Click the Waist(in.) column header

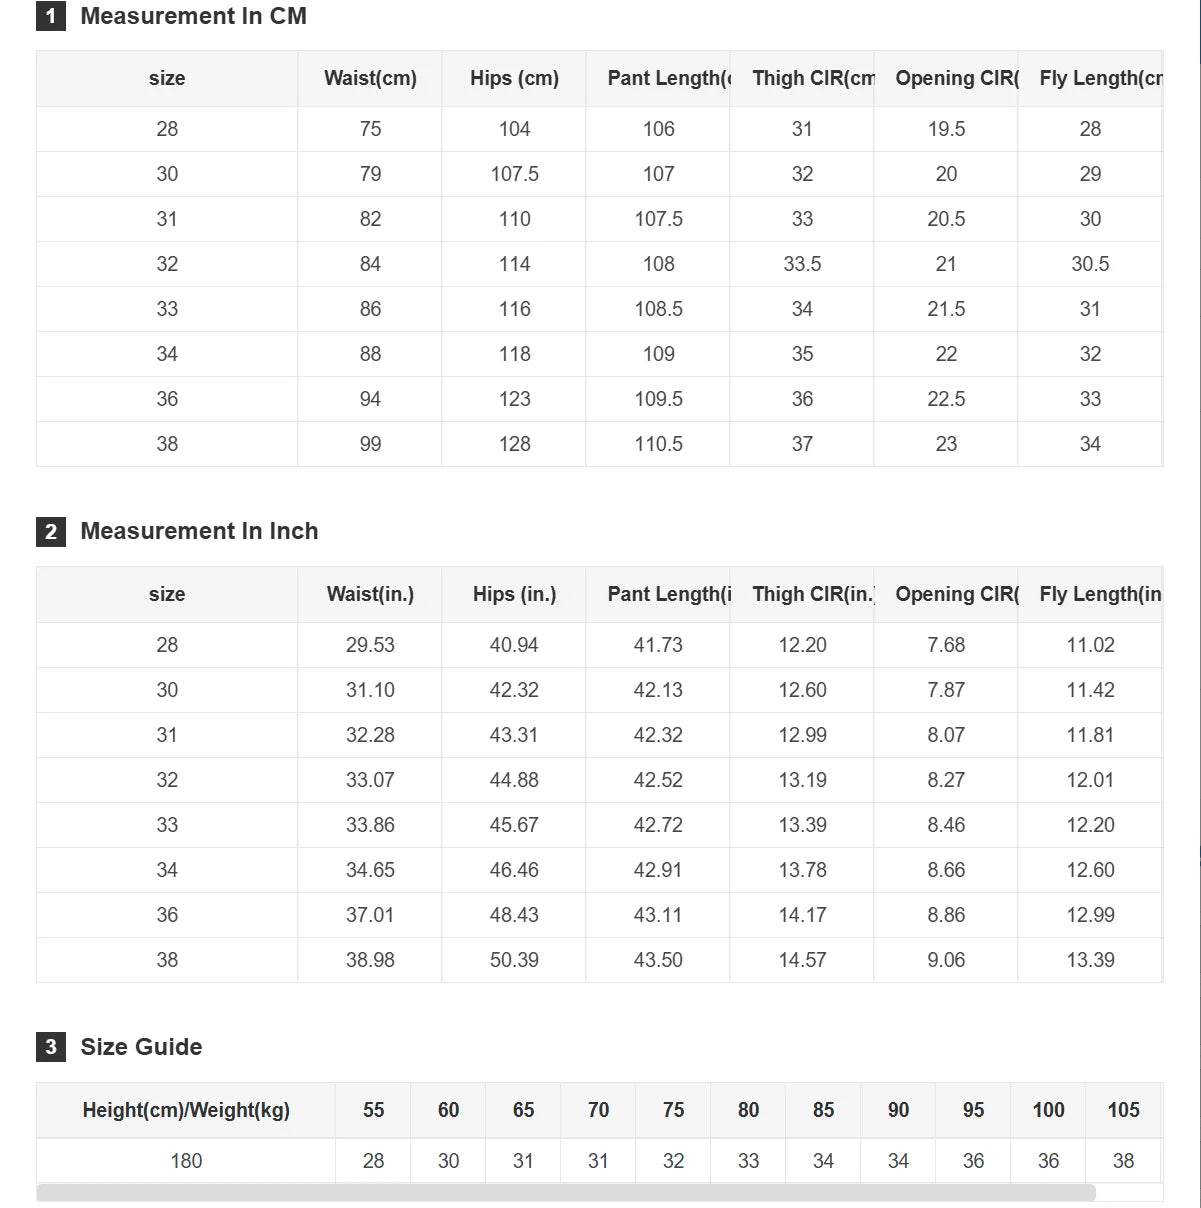click(370, 594)
